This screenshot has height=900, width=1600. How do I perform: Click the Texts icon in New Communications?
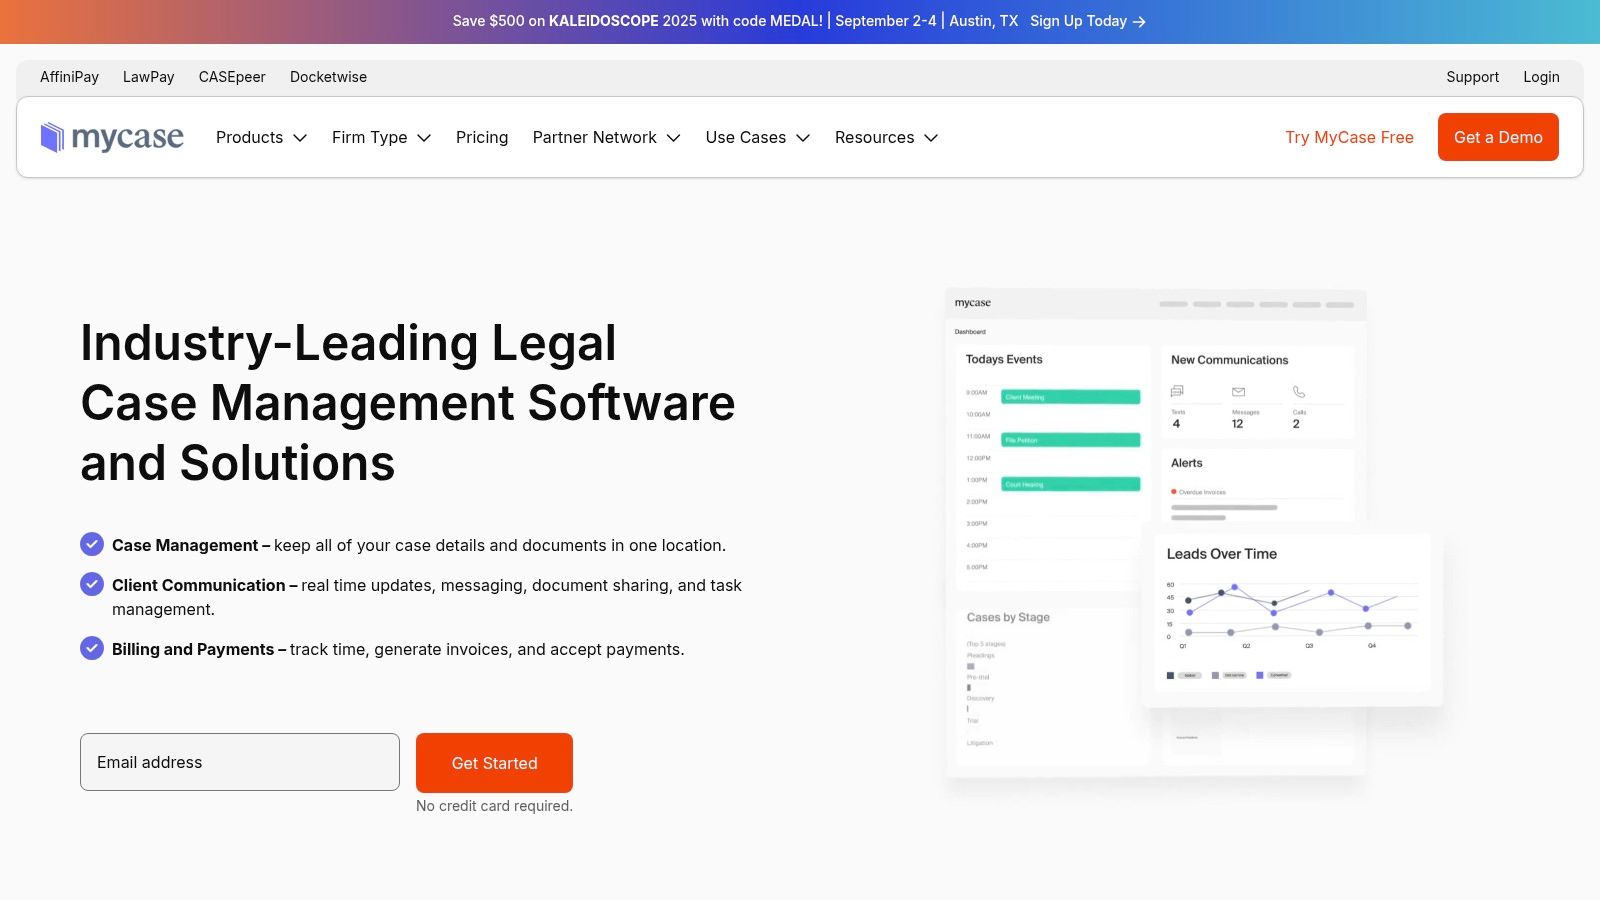click(x=1177, y=391)
